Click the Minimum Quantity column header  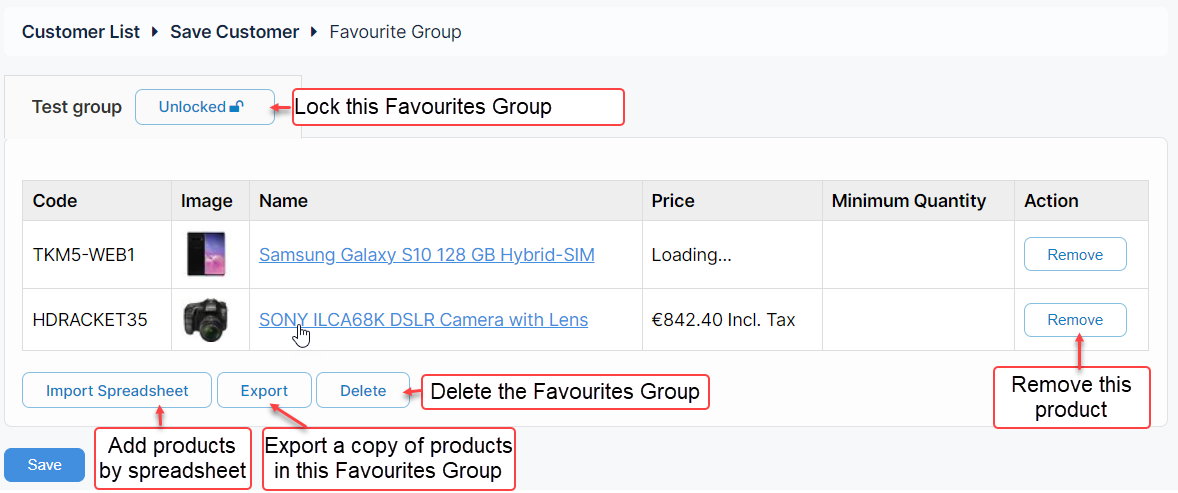pyautogui.click(x=909, y=201)
